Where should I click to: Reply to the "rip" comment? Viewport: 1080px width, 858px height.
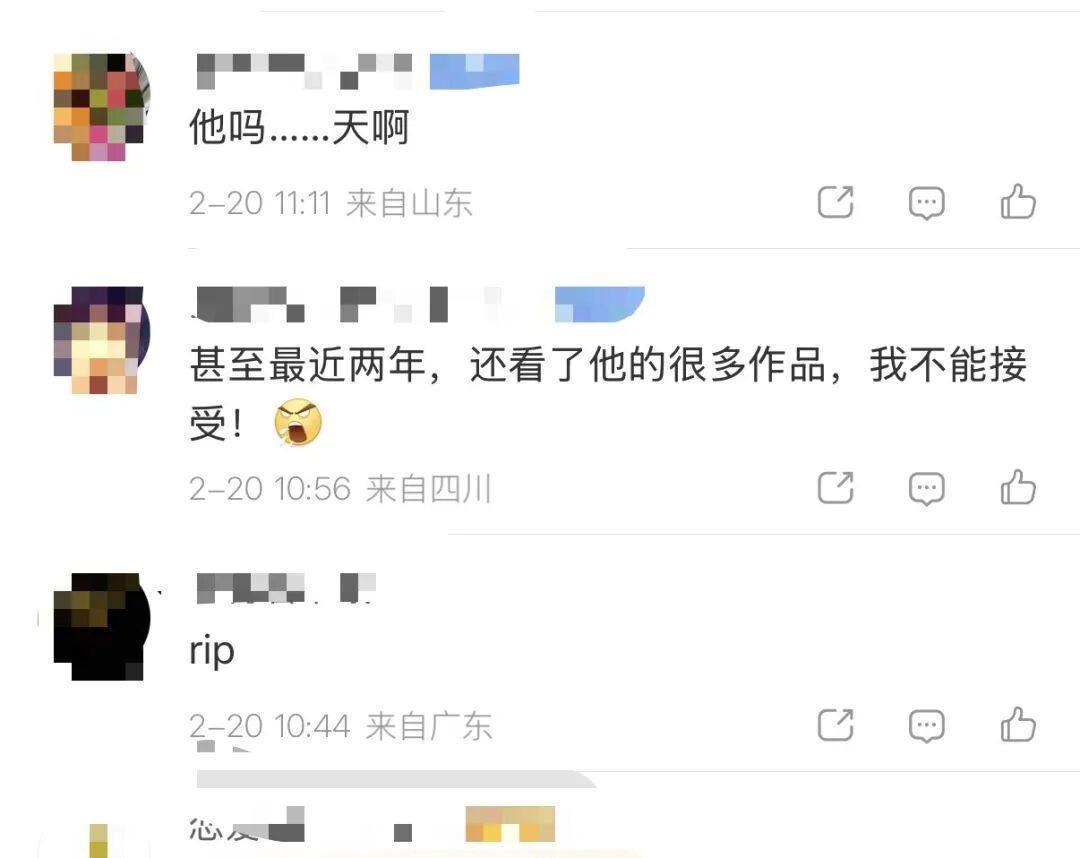click(x=926, y=726)
